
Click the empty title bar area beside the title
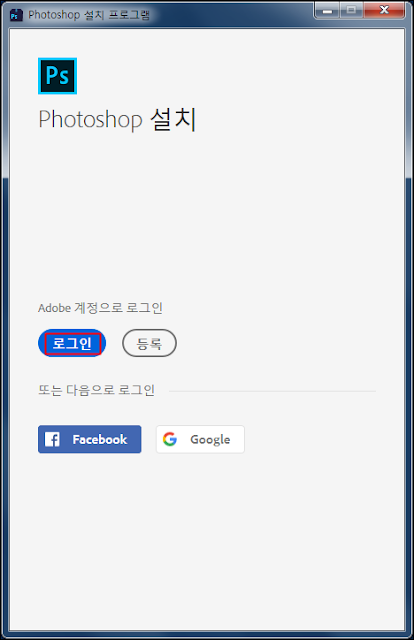click(231, 15)
